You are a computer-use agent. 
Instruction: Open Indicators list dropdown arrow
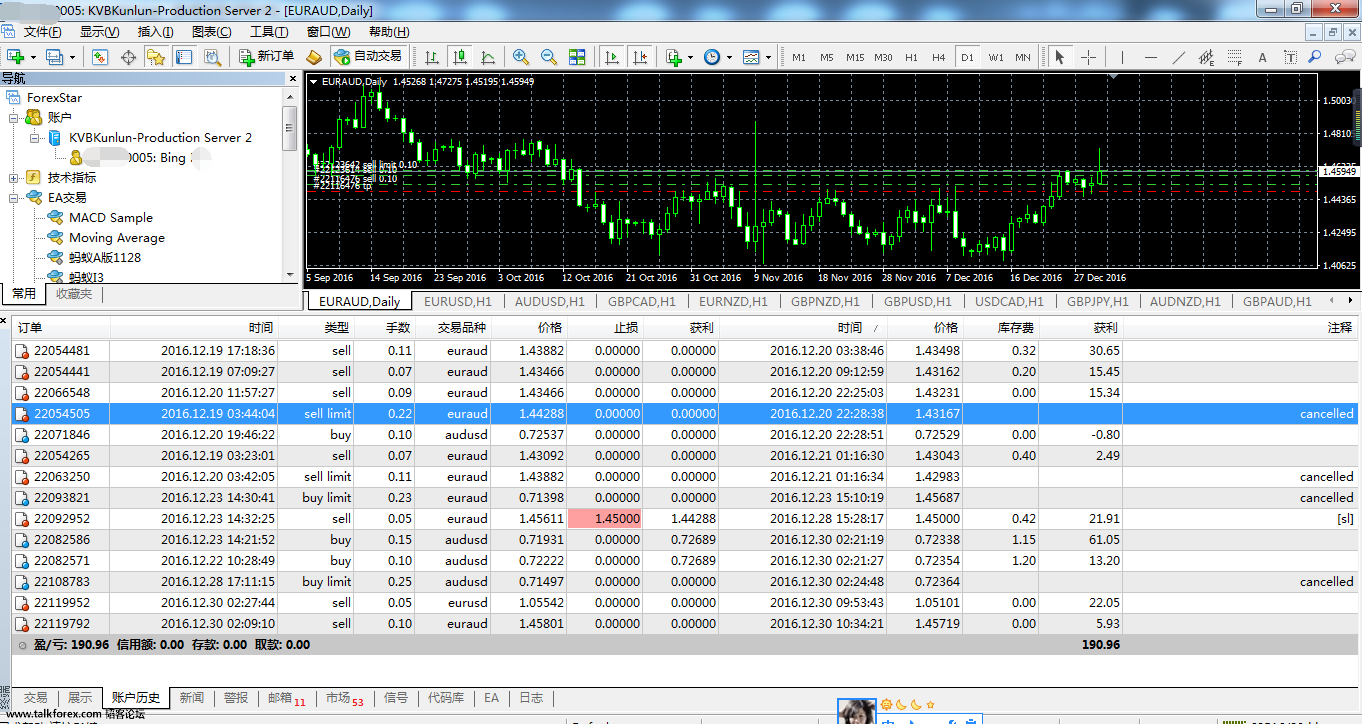click(x=690, y=57)
